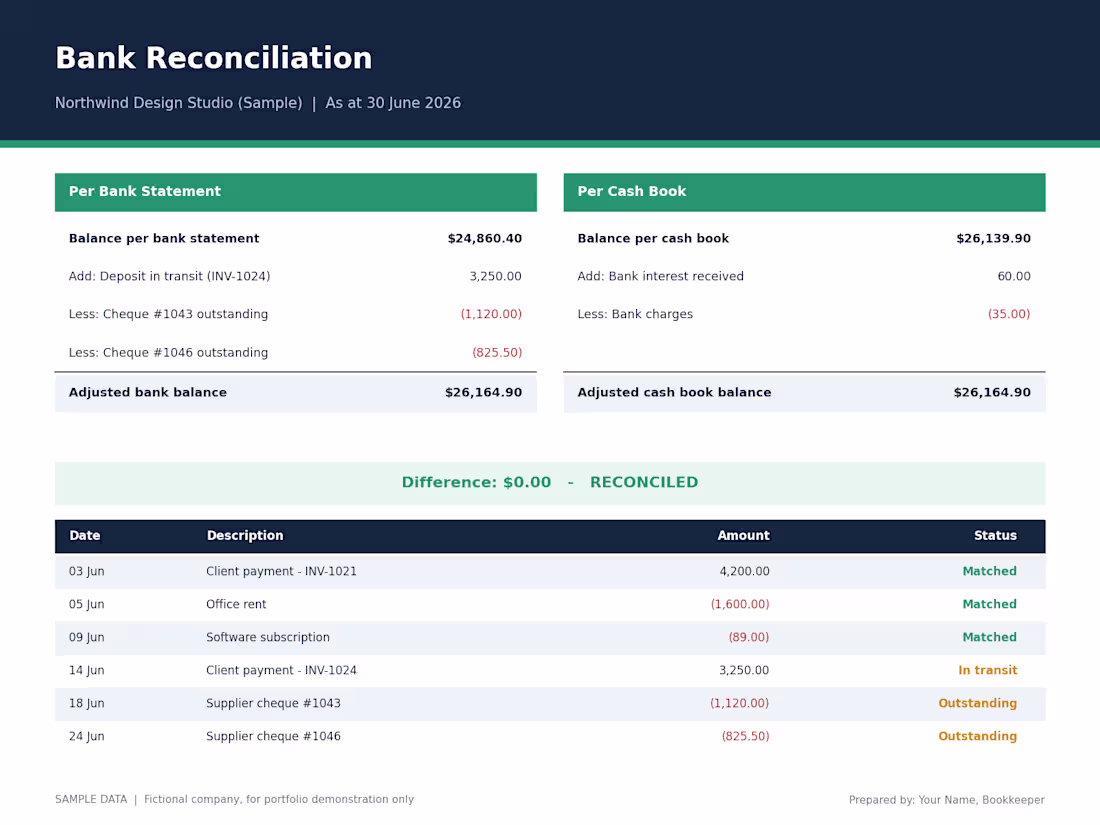This screenshot has height=825, width=1100.
Task: Click the 4,200.00 amount cell
Action: (x=744, y=572)
